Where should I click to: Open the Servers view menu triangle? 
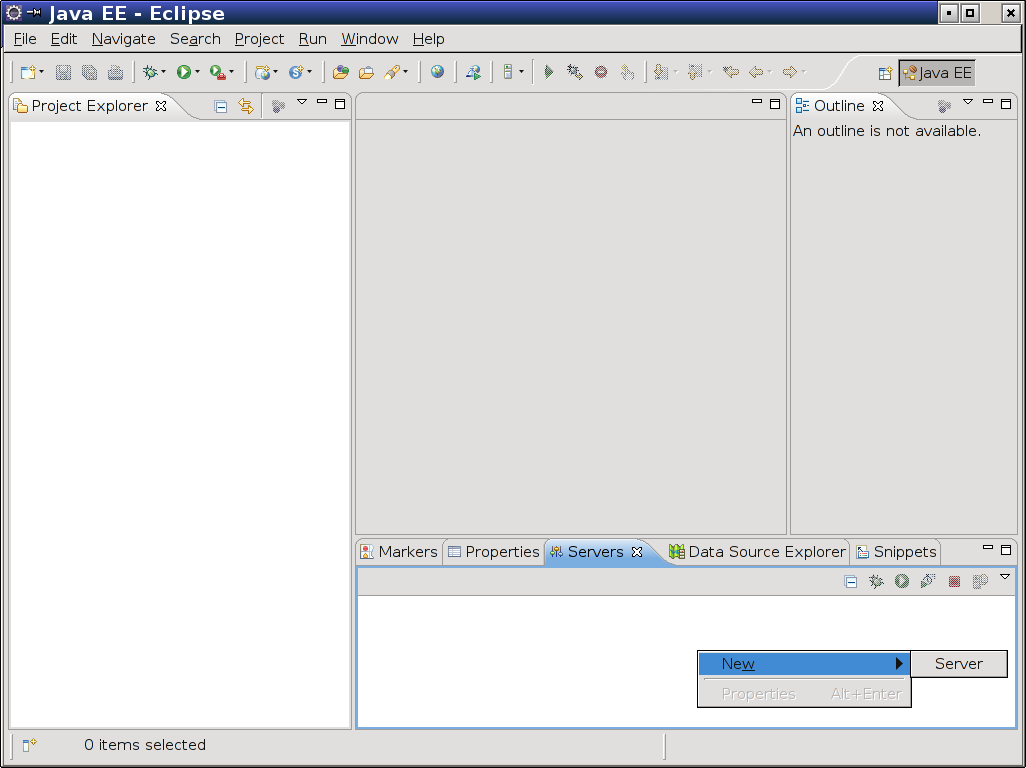(1005, 577)
